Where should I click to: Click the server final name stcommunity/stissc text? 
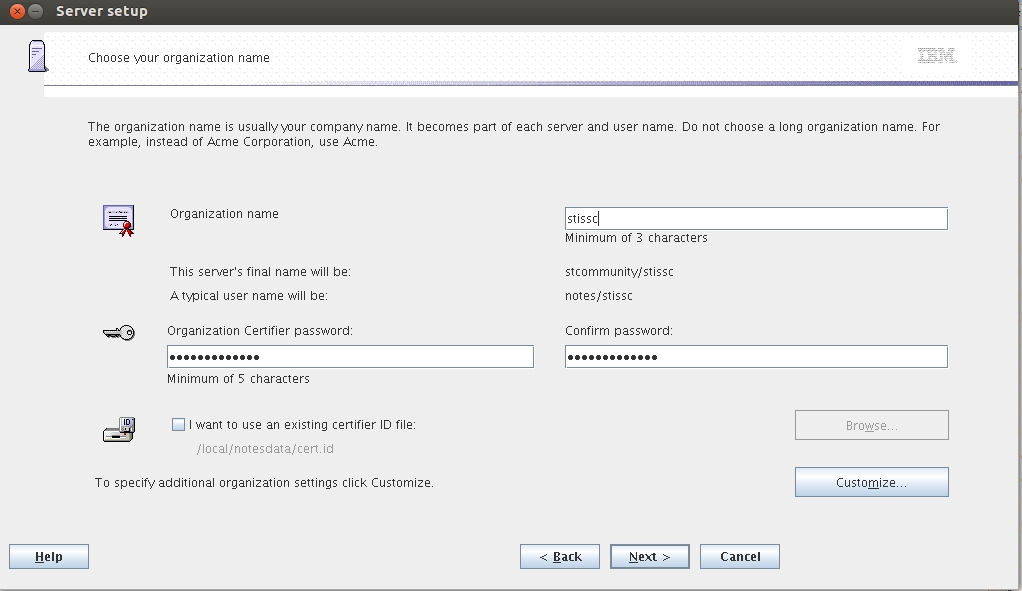tap(620, 271)
